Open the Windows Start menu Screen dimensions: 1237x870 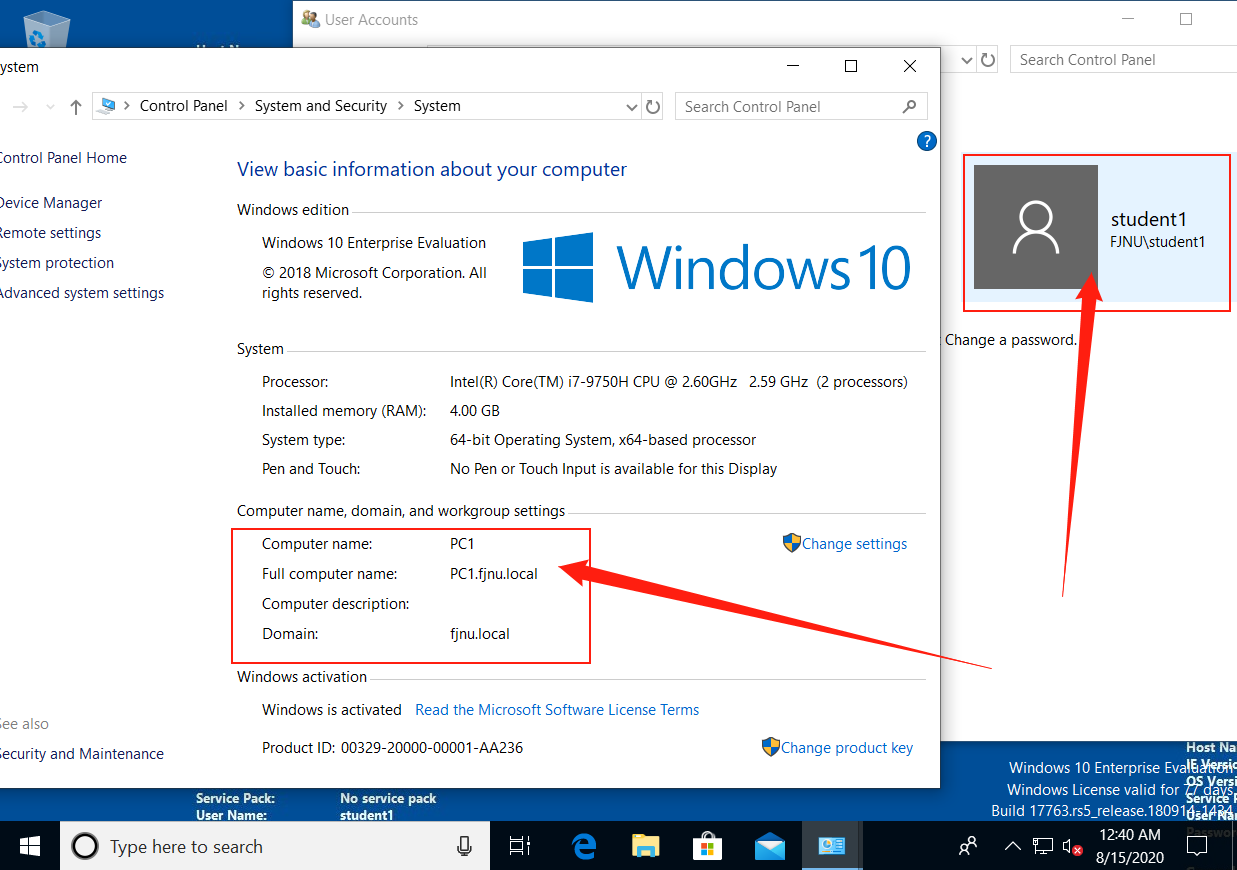[x=30, y=846]
